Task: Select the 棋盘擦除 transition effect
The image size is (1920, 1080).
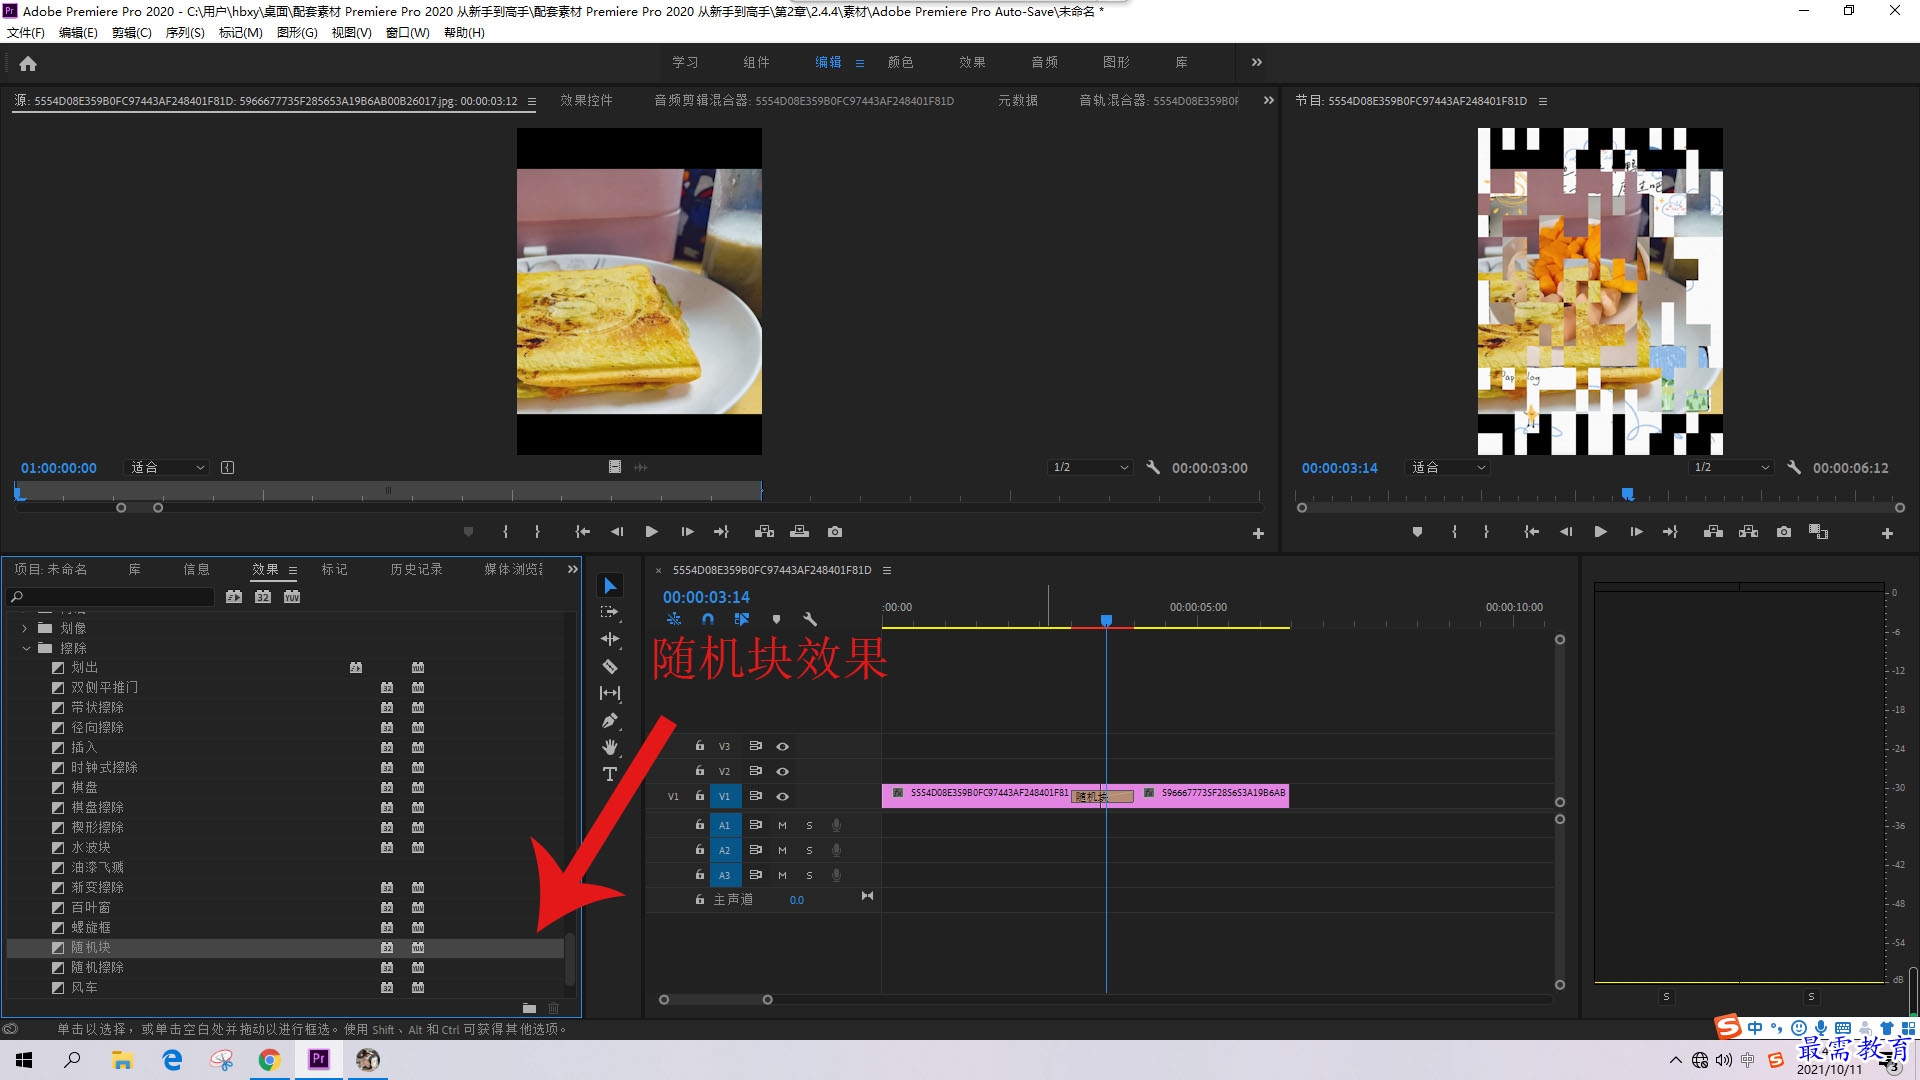Action: [x=285, y=807]
